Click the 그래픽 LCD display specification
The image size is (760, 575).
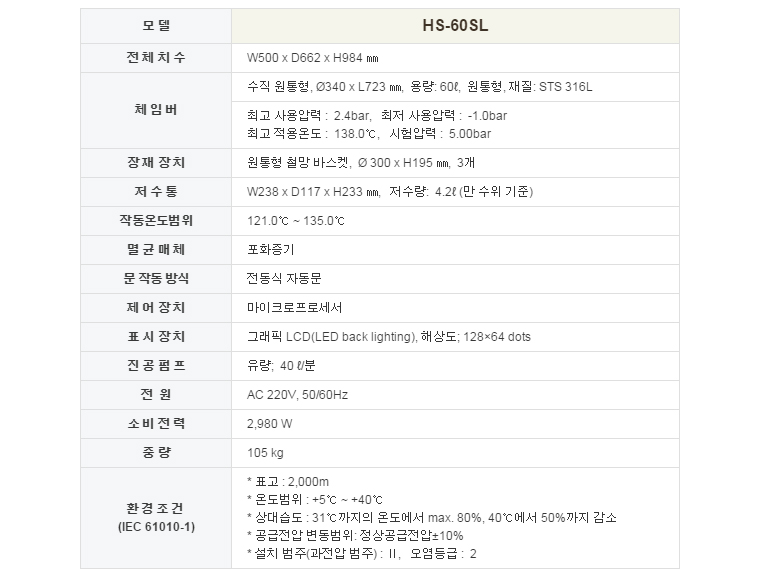pos(389,336)
